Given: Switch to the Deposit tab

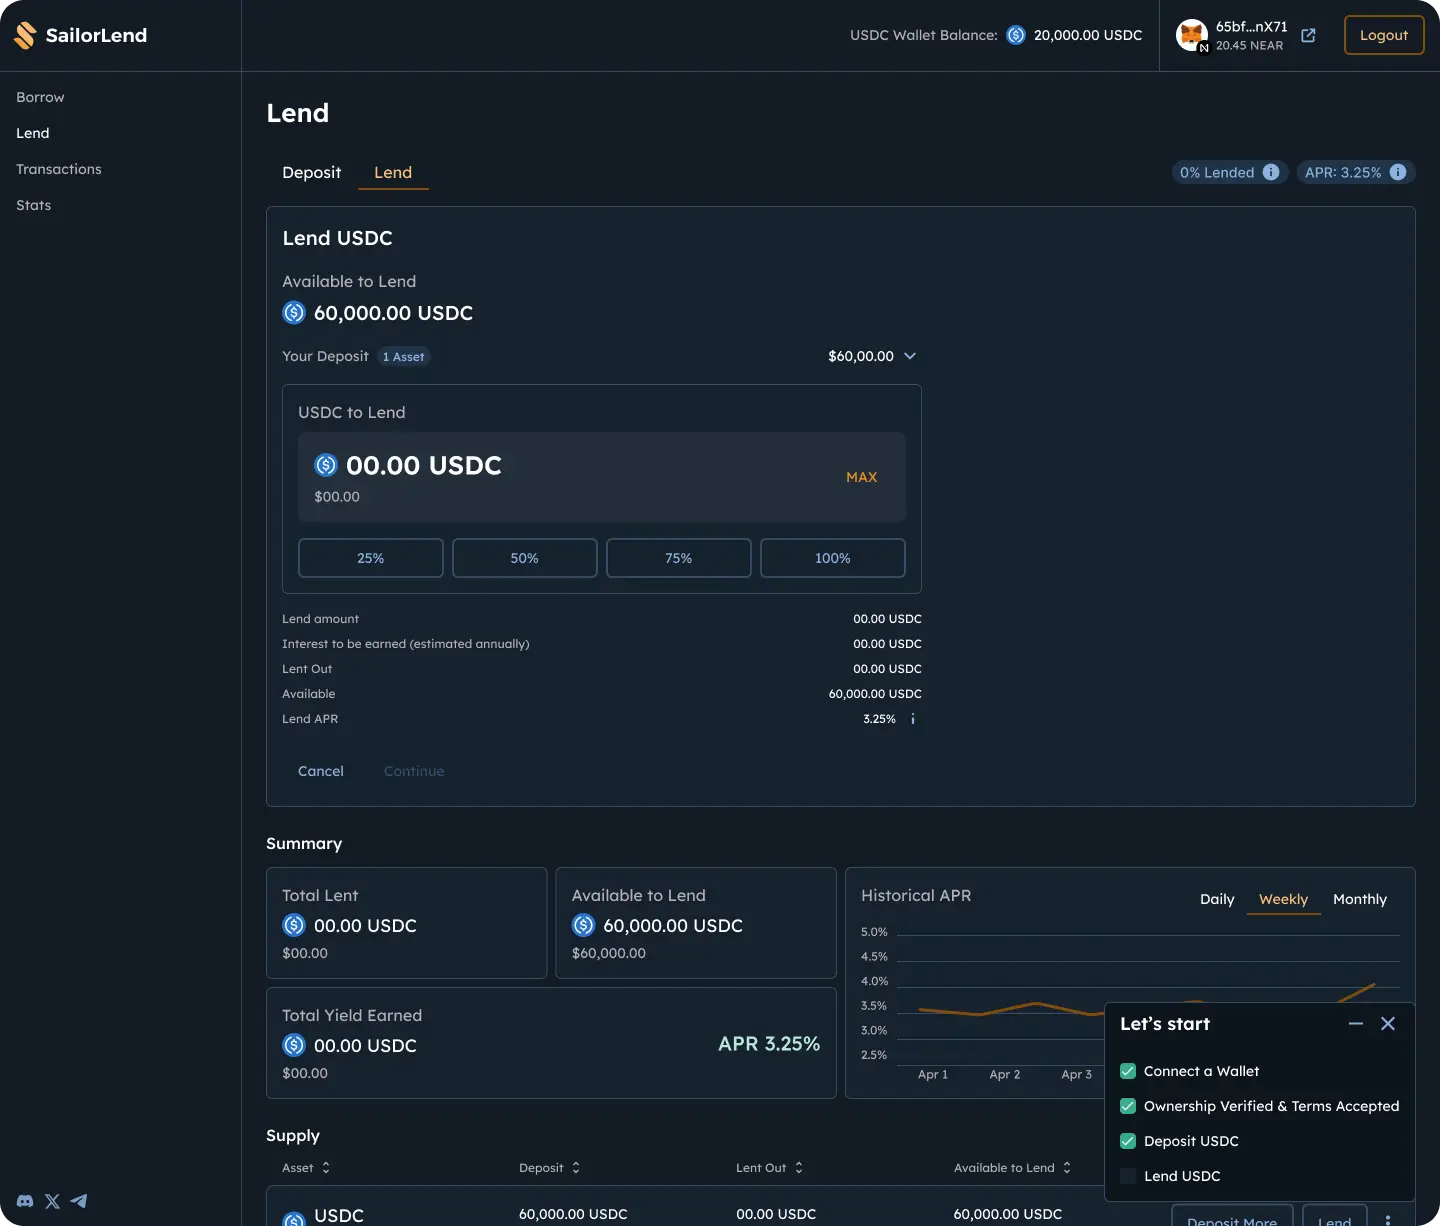Looking at the screenshot, I should pos(311,173).
